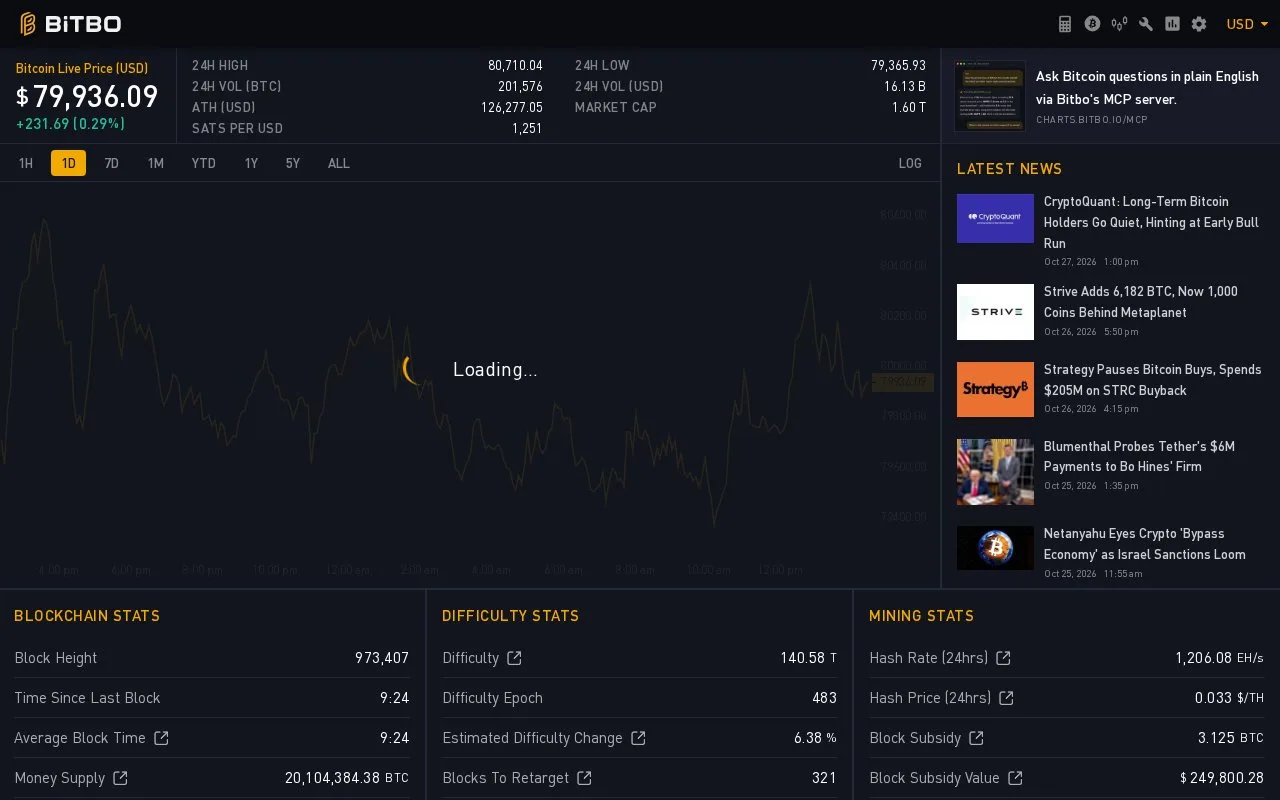Open external link icon beside Block Subsidy Value
The height and width of the screenshot is (800, 1280).
point(1015,778)
